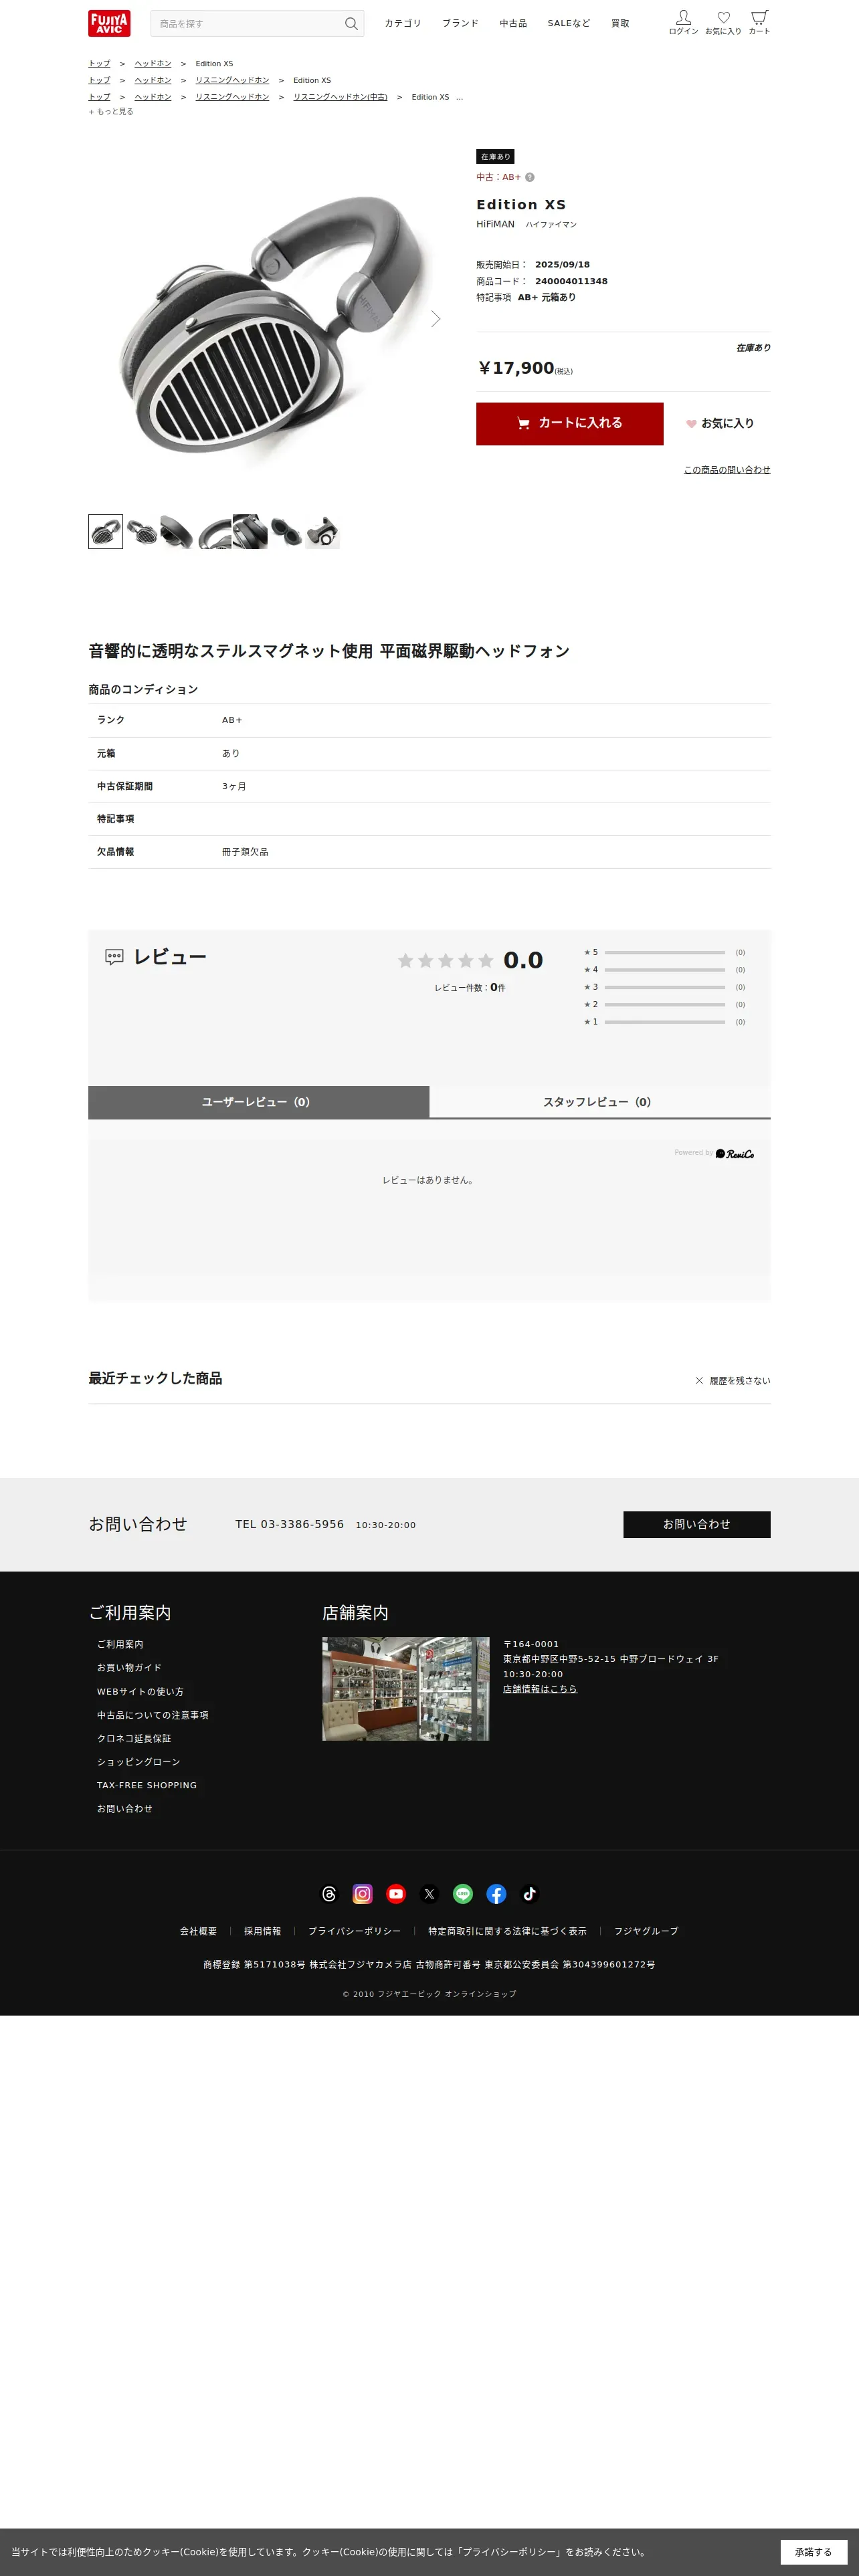Add product to favorites with お気に入り button
859x2576 pixels.
[720, 424]
